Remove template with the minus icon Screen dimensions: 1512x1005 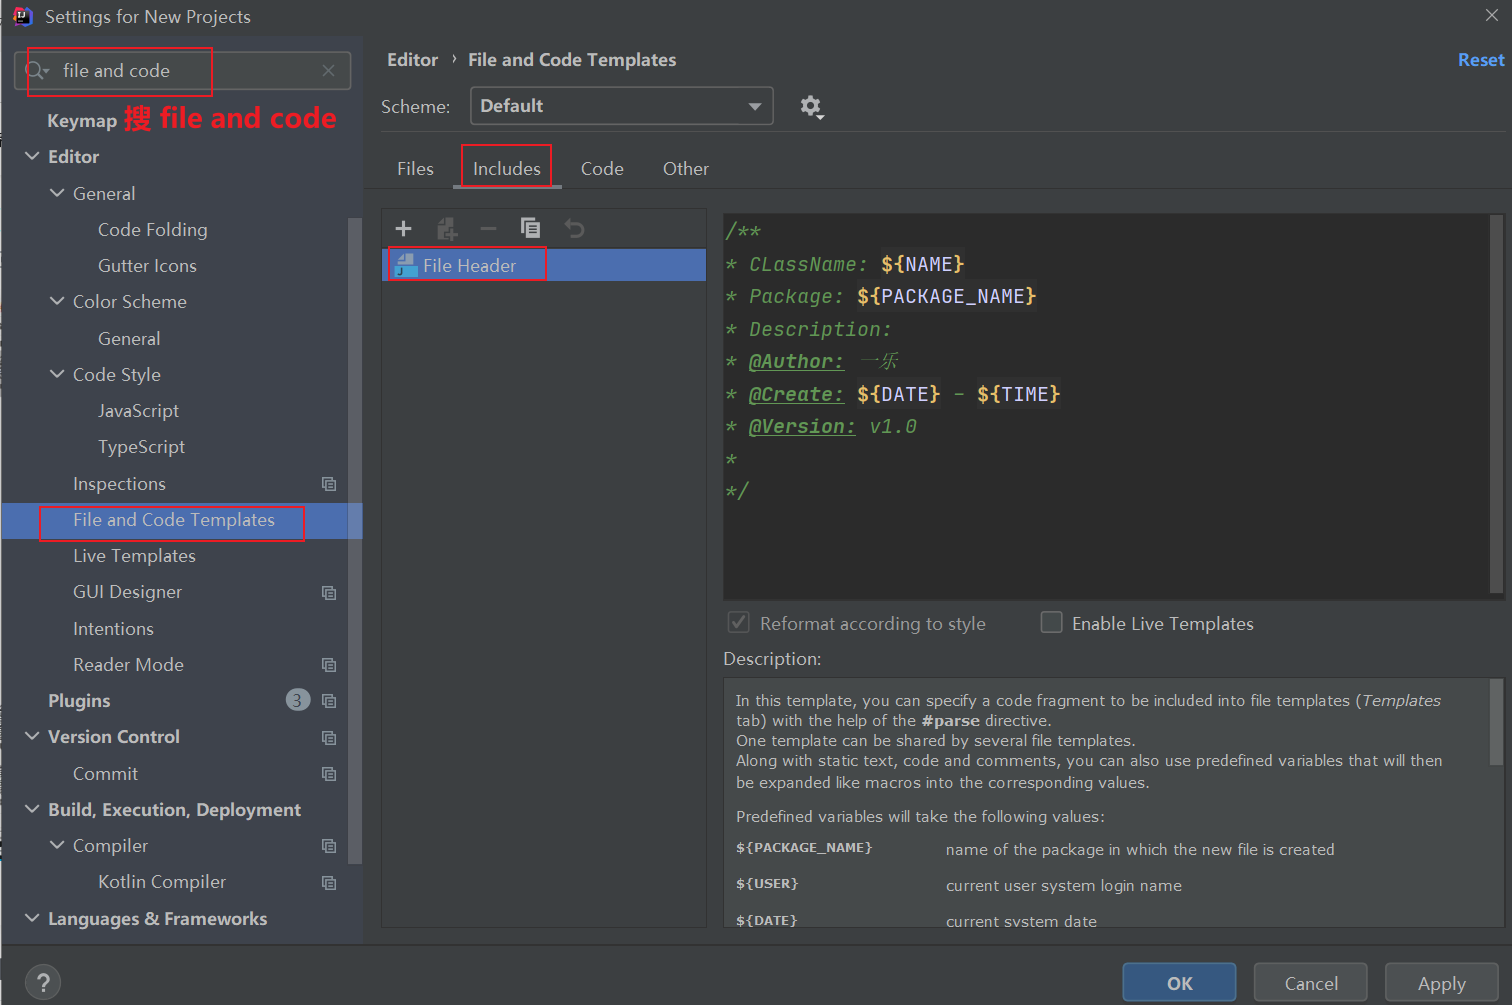(x=488, y=228)
